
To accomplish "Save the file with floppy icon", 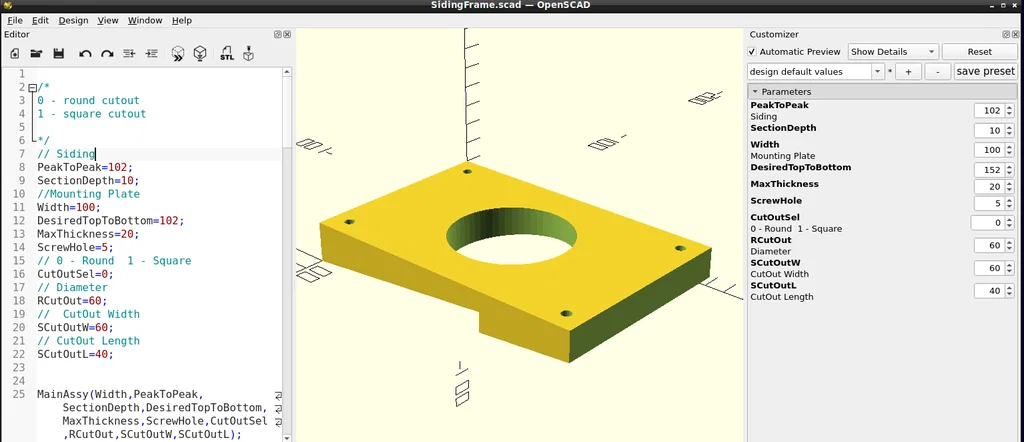I will point(58,54).
